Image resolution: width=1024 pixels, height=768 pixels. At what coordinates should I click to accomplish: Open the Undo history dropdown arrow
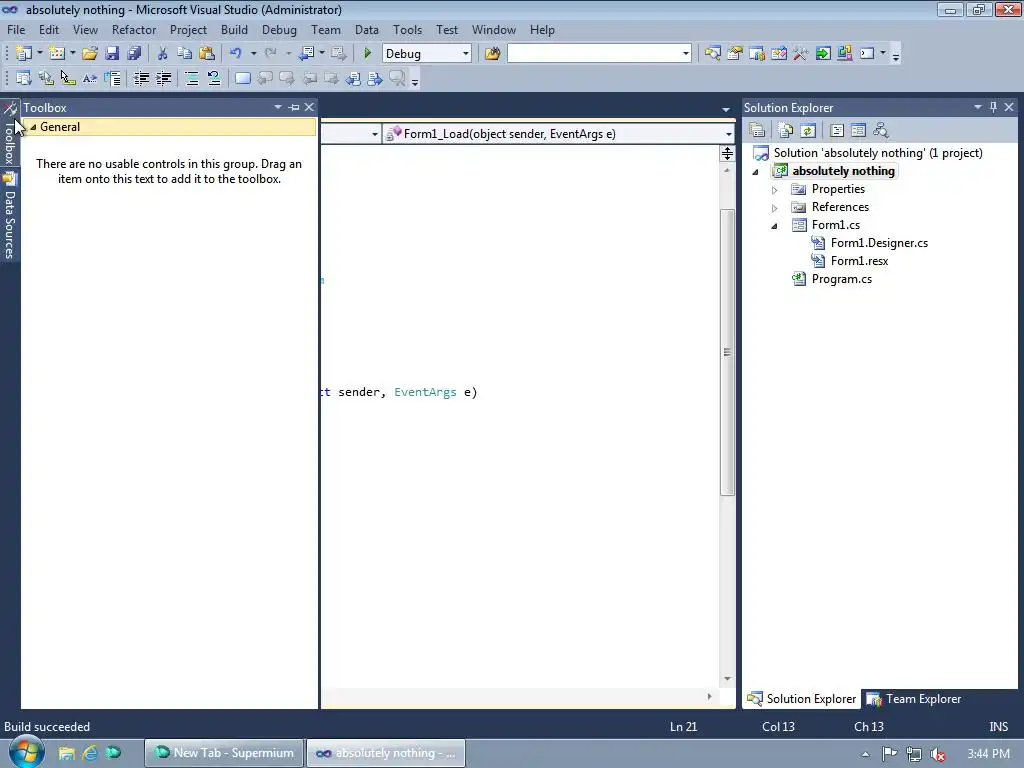pos(253,54)
